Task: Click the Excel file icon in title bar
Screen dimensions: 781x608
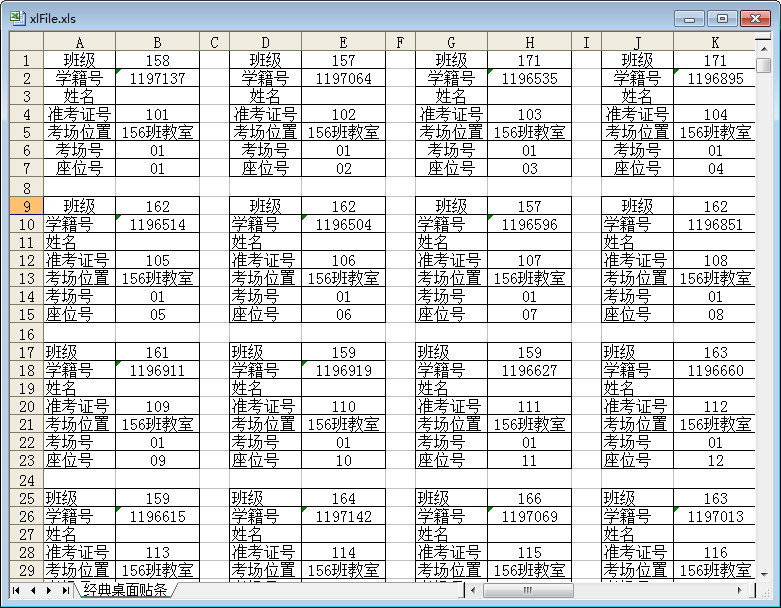Action: (x=17, y=18)
